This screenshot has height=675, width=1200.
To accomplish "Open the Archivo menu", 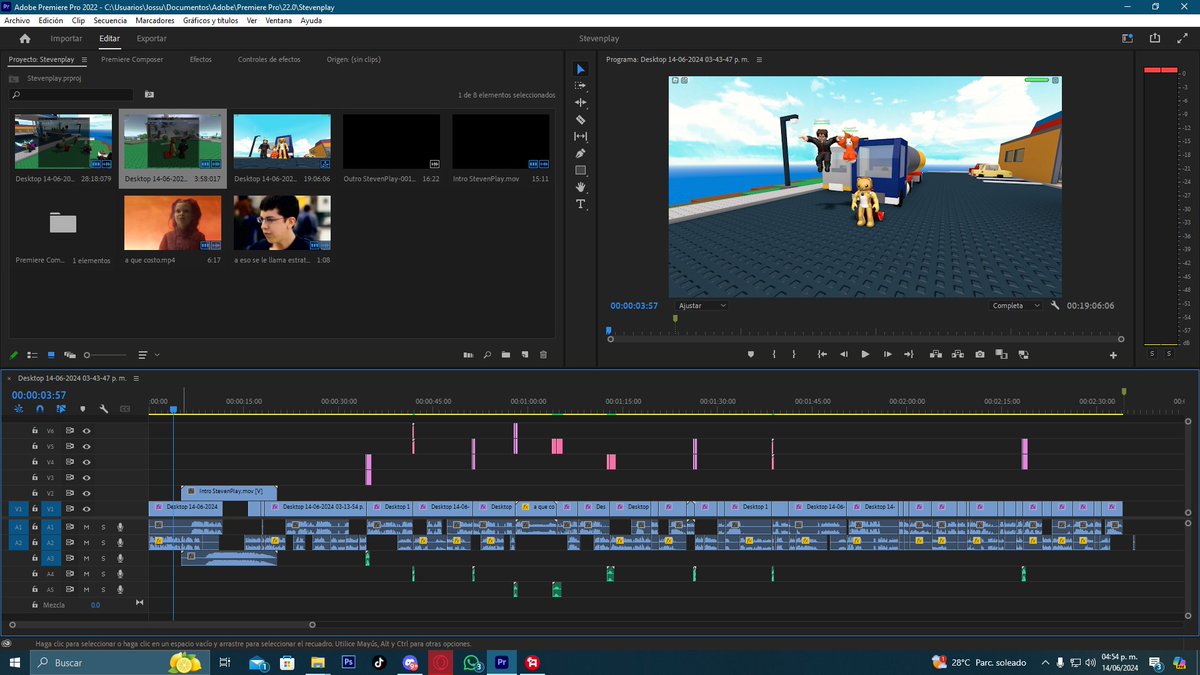I will pyautogui.click(x=18, y=20).
